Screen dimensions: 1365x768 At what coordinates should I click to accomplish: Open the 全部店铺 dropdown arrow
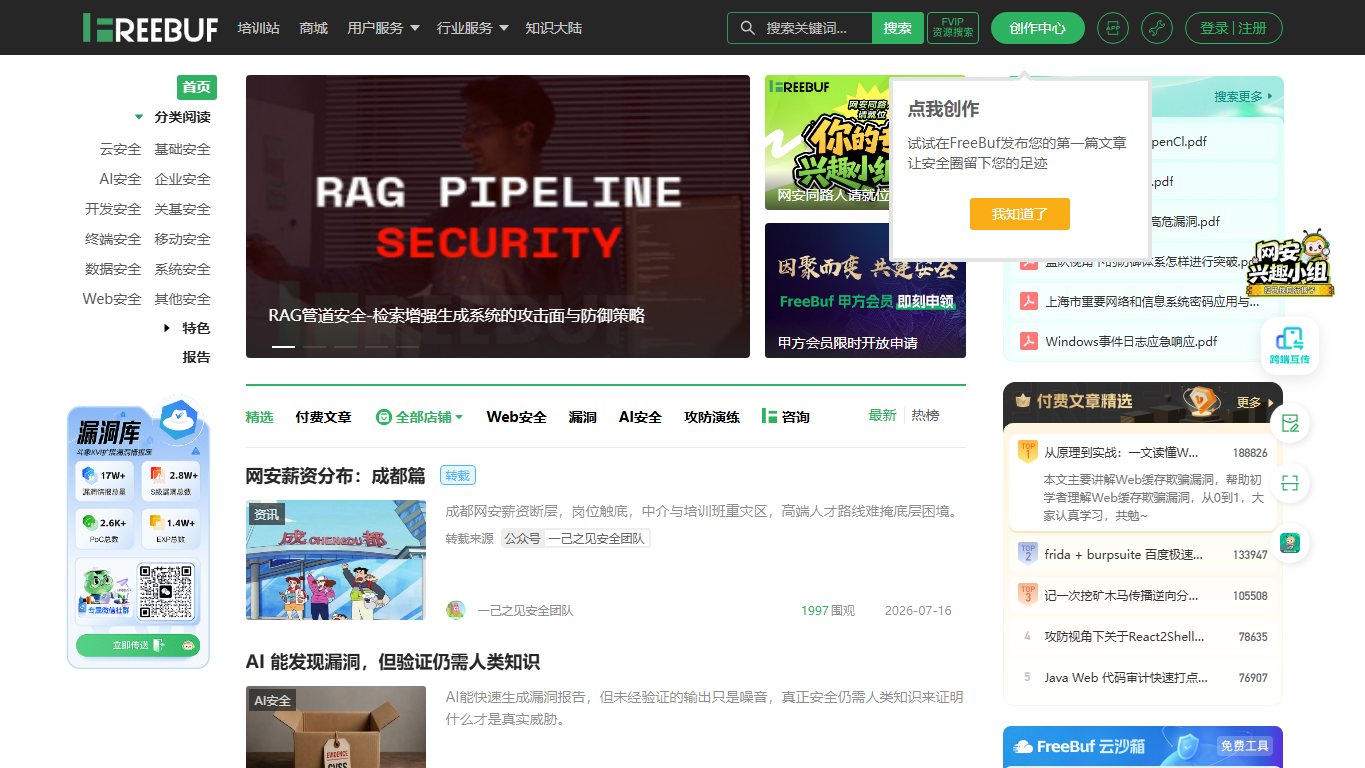click(x=459, y=417)
